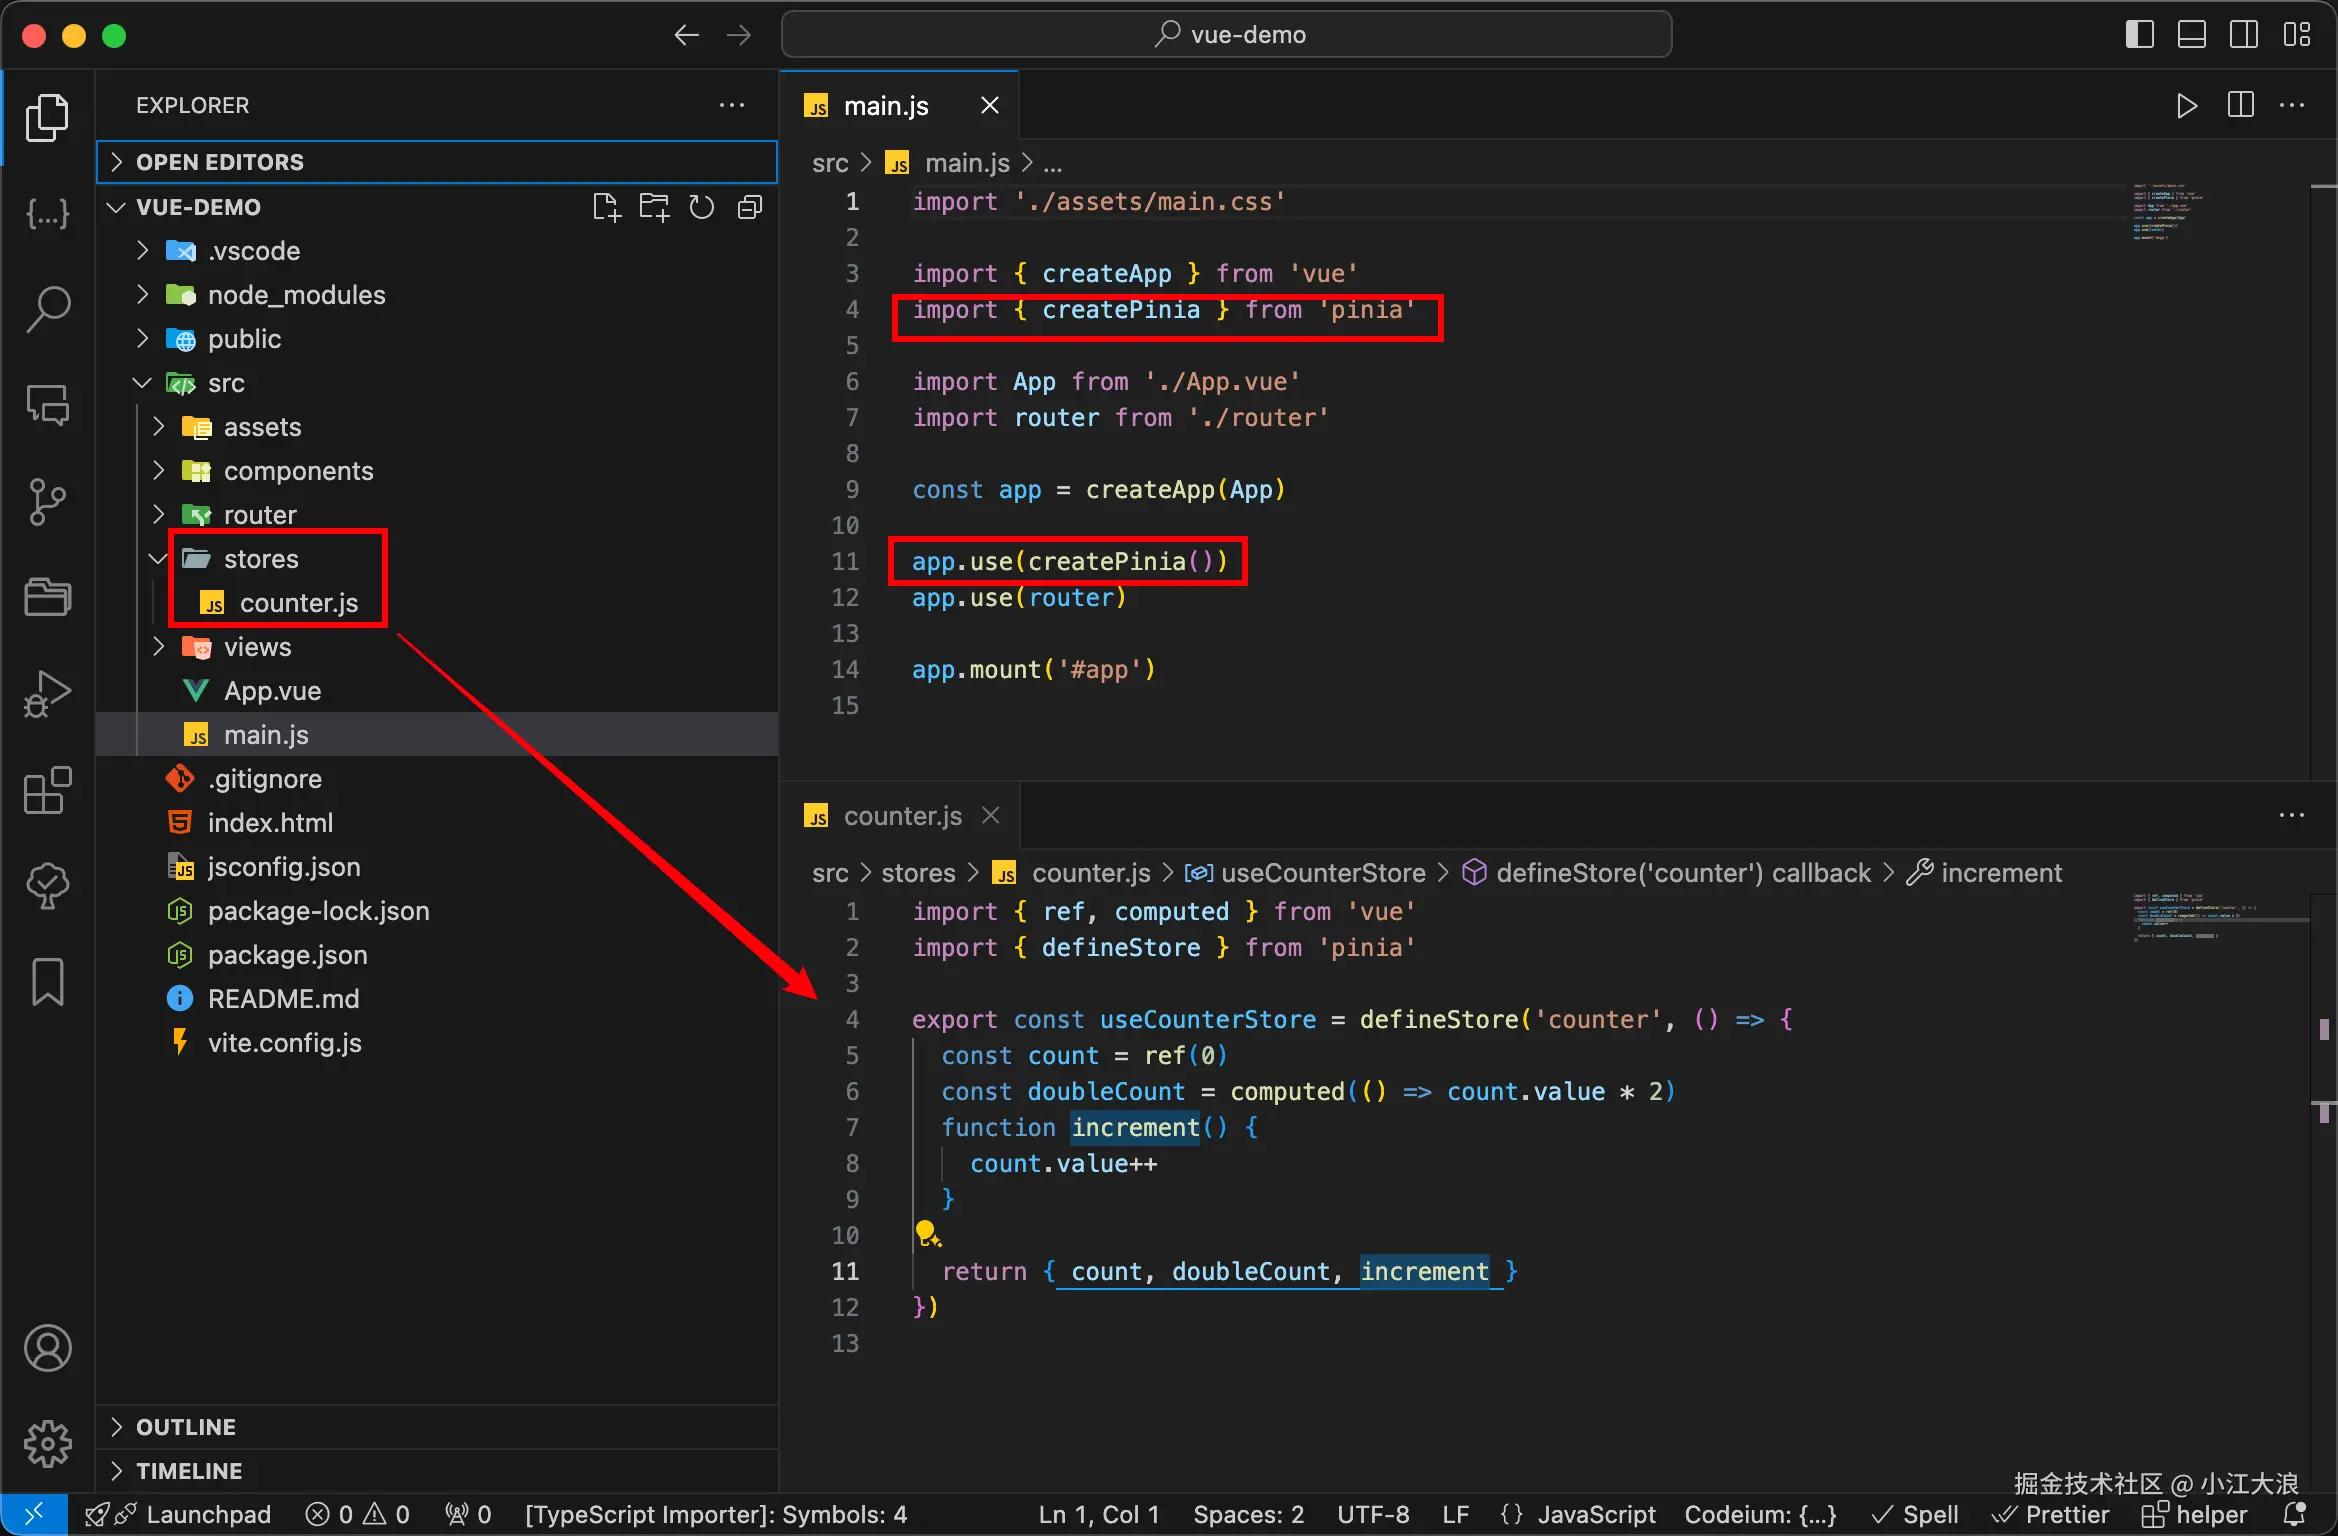Open the Manage gear icon
This screenshot has width=2338, height=1536.
47,1443
